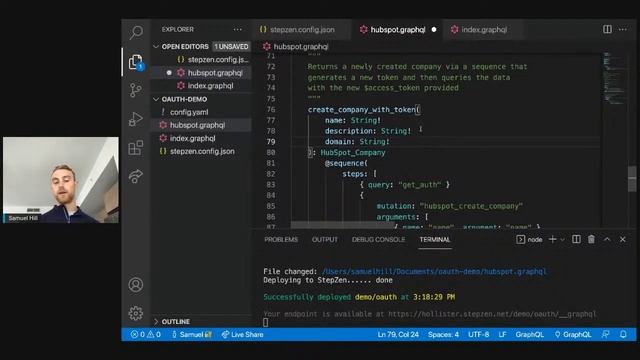Select hubspot.graphql in Open Editors list

point(201,73)
